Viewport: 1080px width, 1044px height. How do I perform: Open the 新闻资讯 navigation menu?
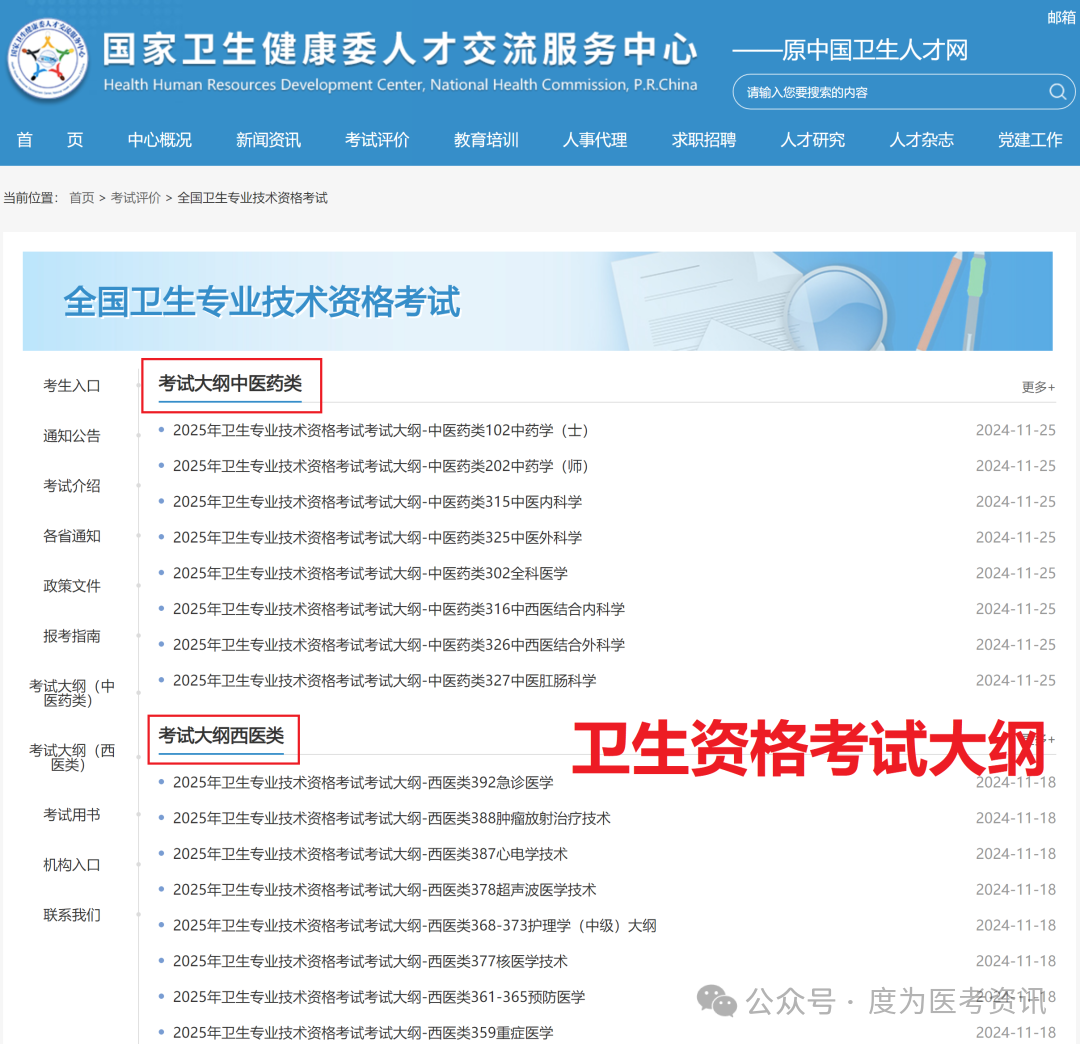point(268,140)
